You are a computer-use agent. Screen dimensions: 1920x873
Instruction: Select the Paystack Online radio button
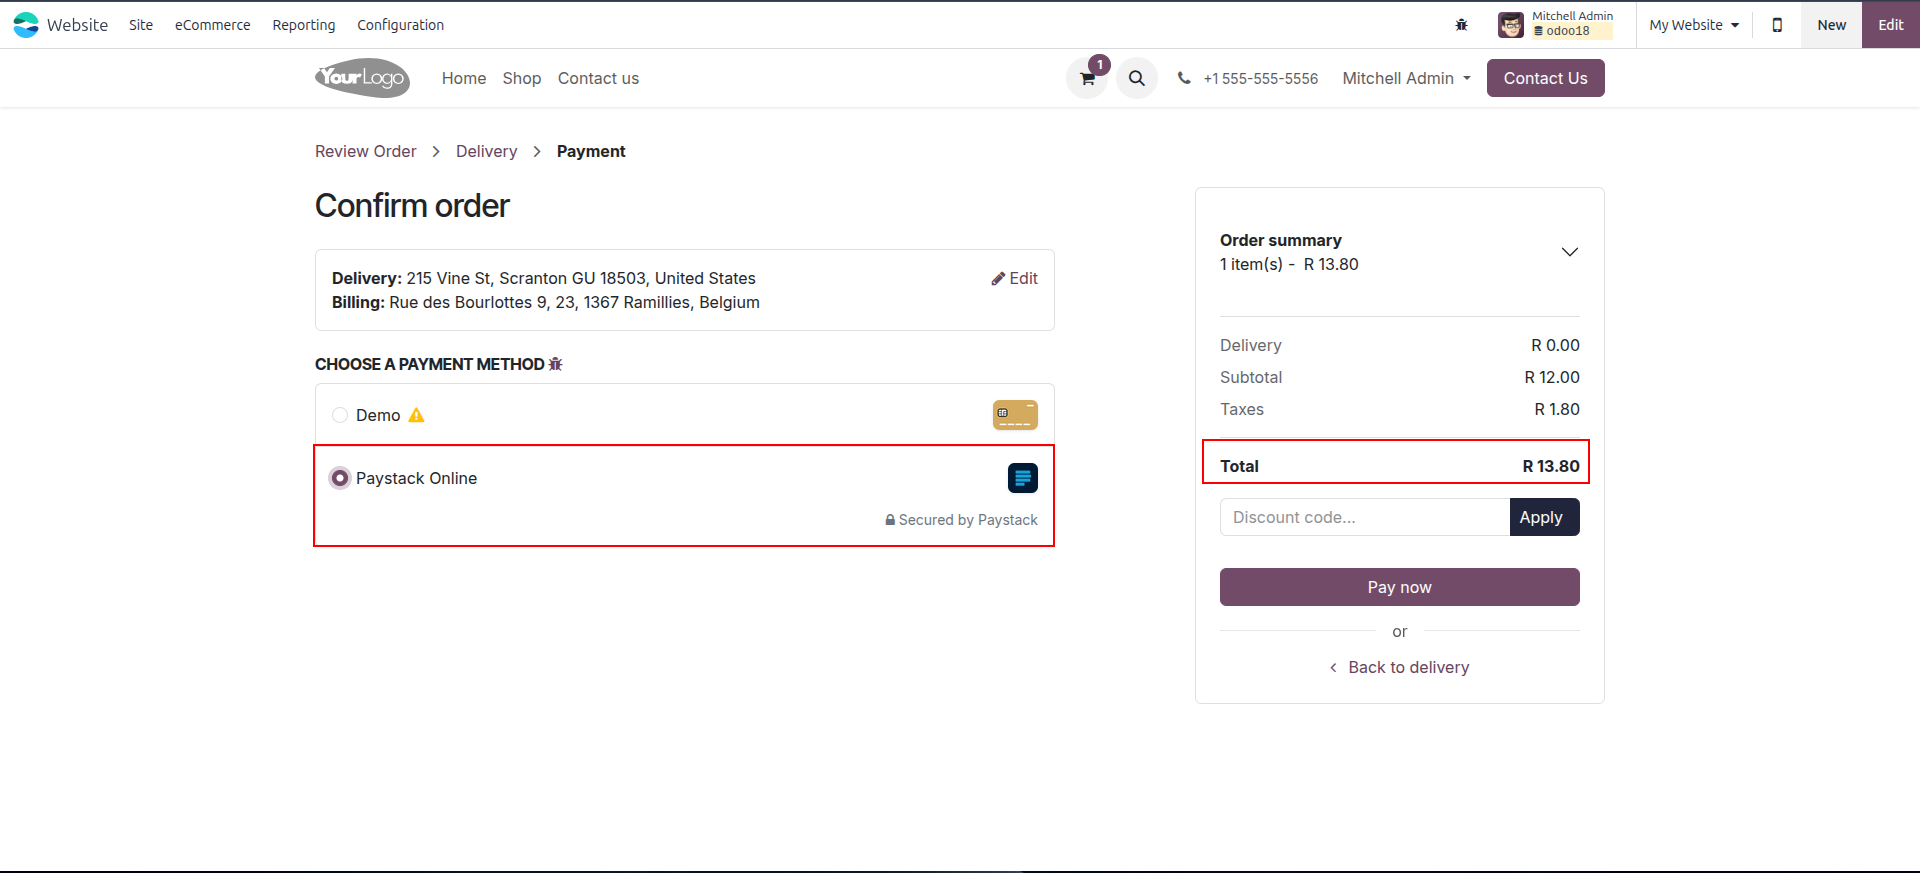(x=340, y=478)
